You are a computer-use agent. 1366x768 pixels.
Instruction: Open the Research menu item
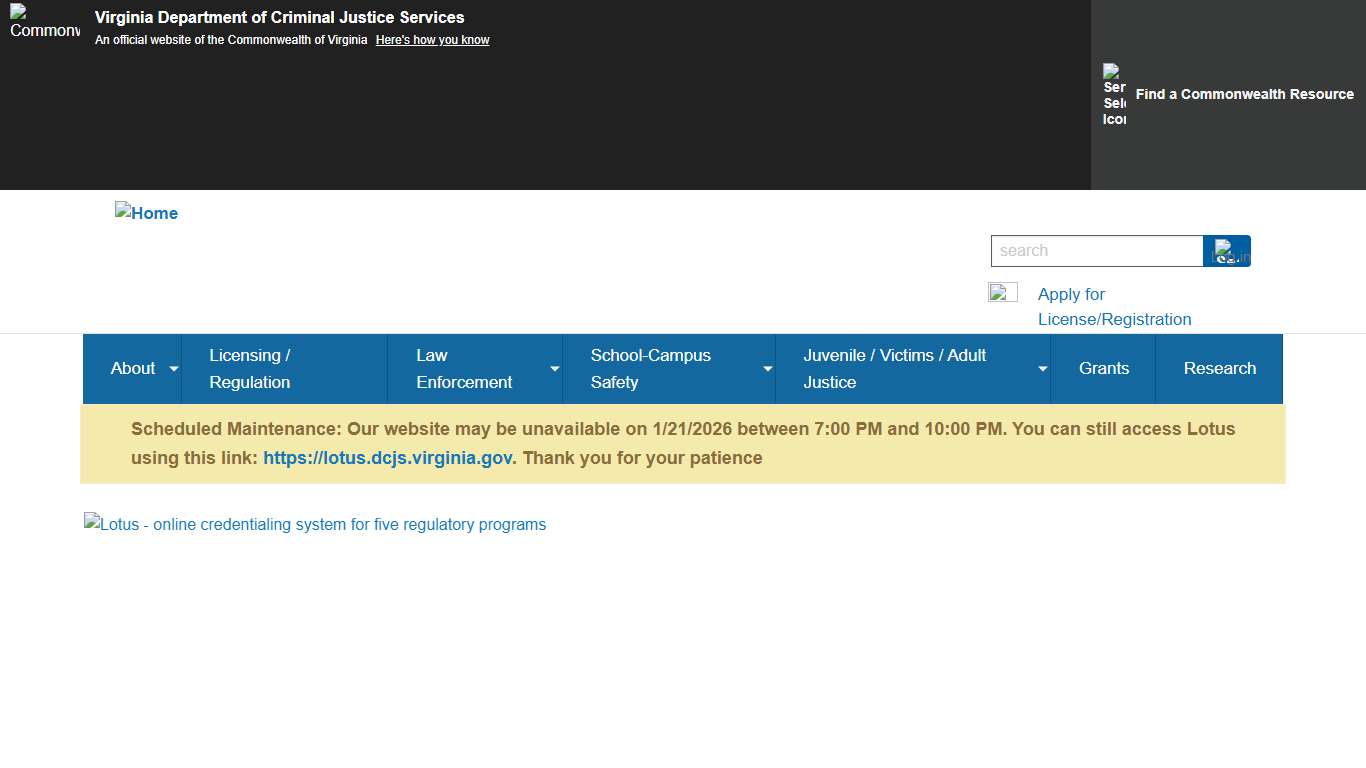coord(1219,369)
